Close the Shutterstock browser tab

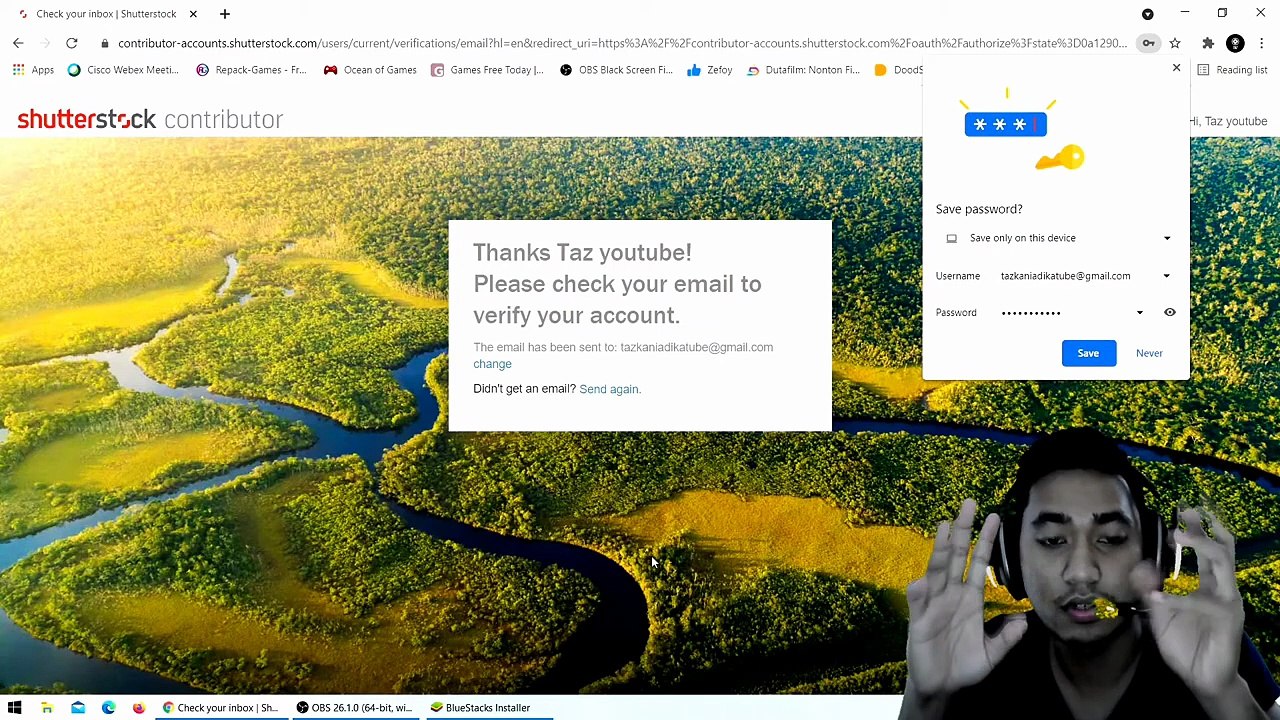tap(193, 14)
